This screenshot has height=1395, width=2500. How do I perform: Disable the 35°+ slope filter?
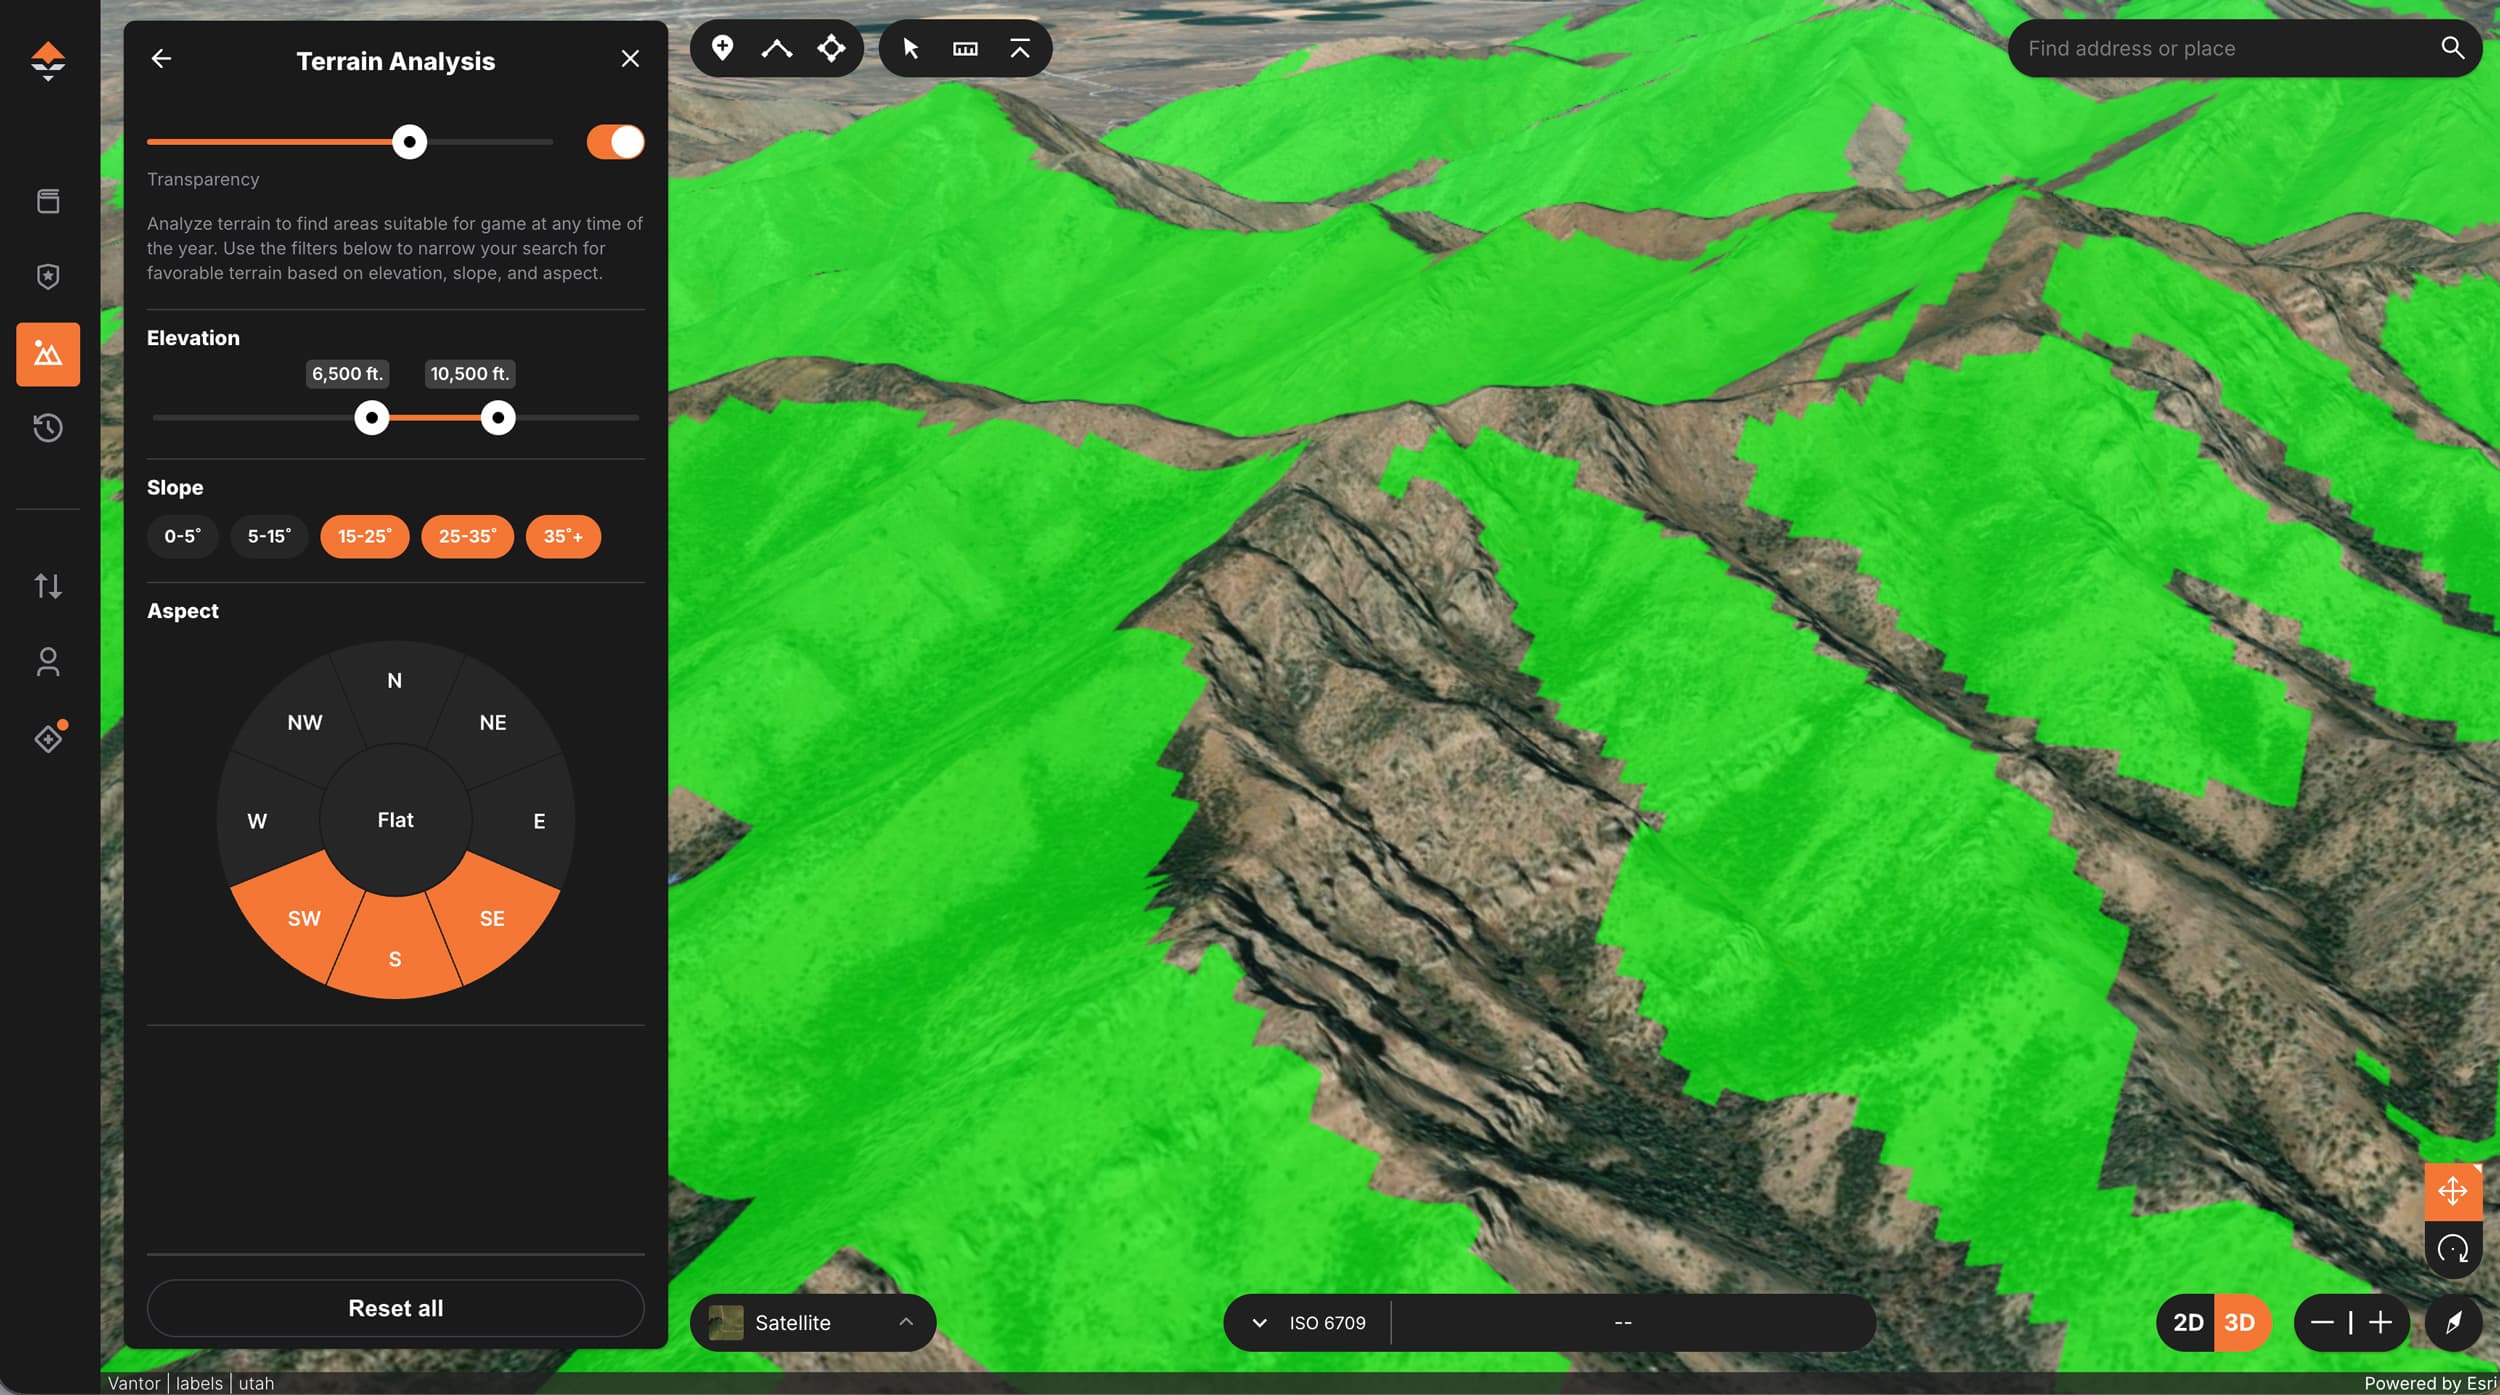point(563,536)
